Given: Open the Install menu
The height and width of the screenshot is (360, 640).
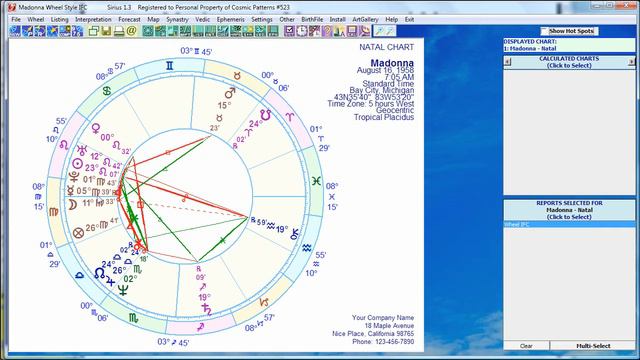Looking at the screenshot, I should coord(337,19).
